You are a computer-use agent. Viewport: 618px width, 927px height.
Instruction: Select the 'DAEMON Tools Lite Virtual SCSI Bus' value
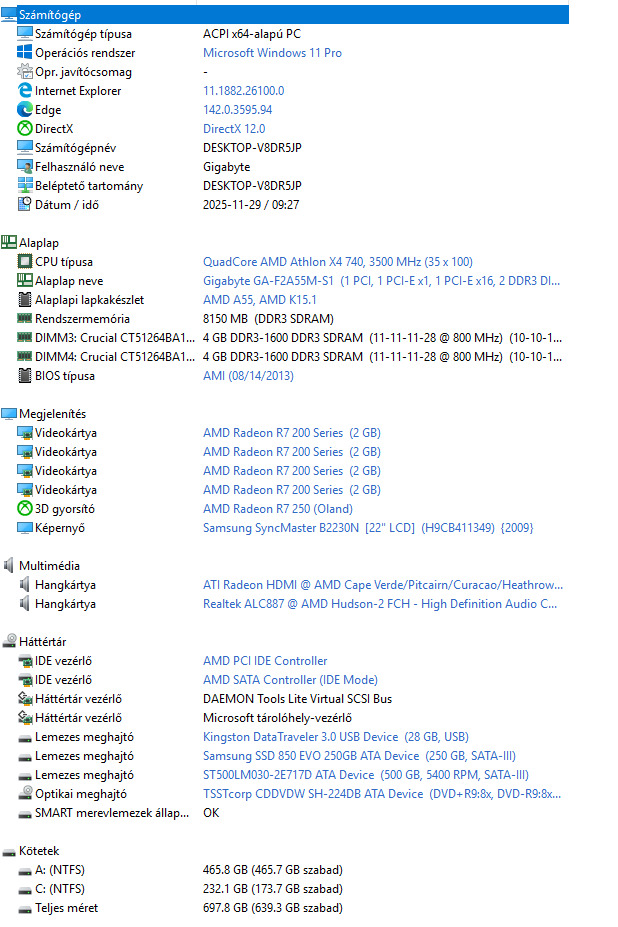[x=297, y=699]
